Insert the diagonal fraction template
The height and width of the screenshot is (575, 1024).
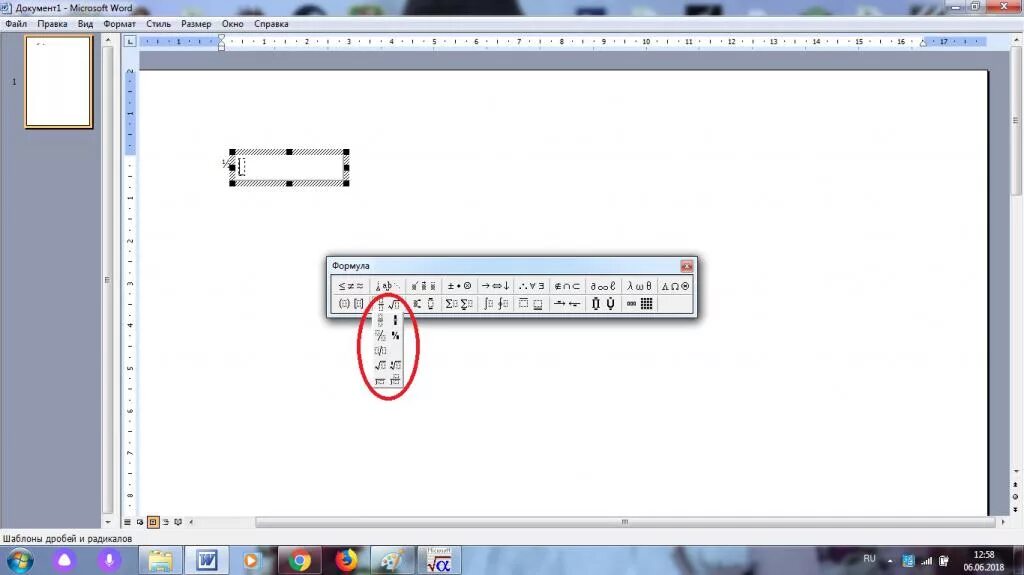pyautogui.click(x=380, y=335)
